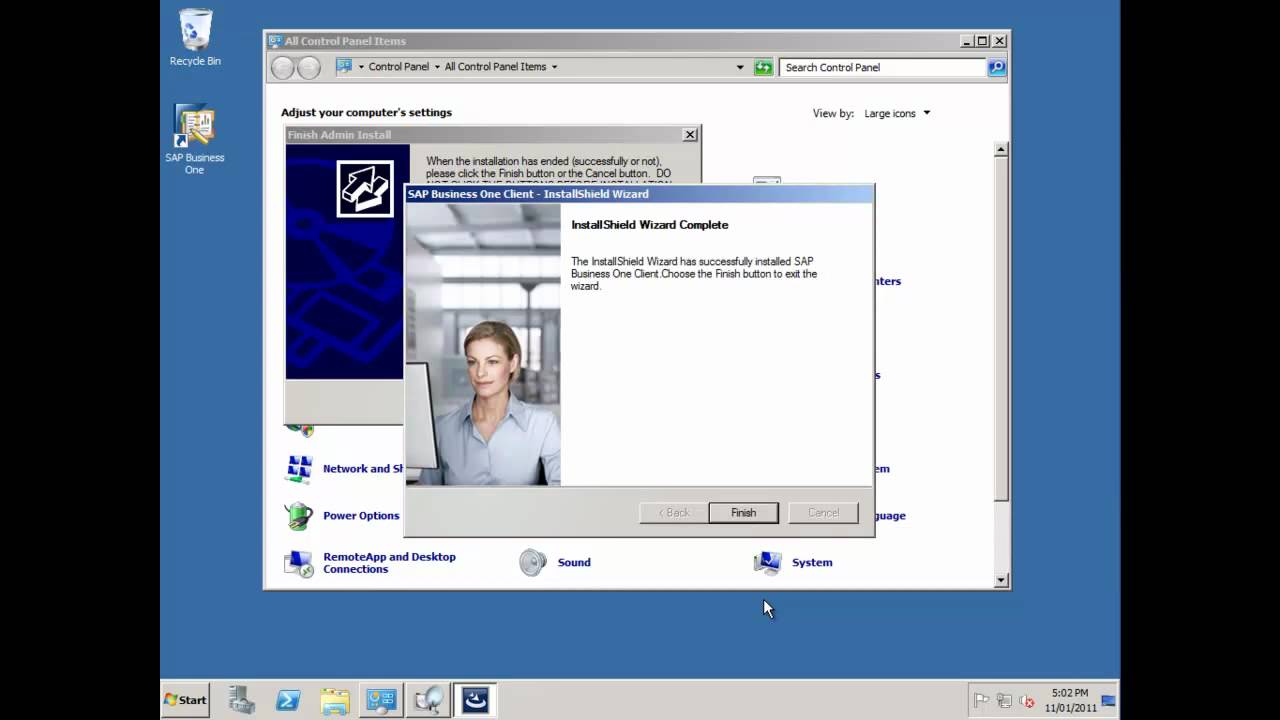Switch to the magnifier-icon taskbar application

click(428, 700)
